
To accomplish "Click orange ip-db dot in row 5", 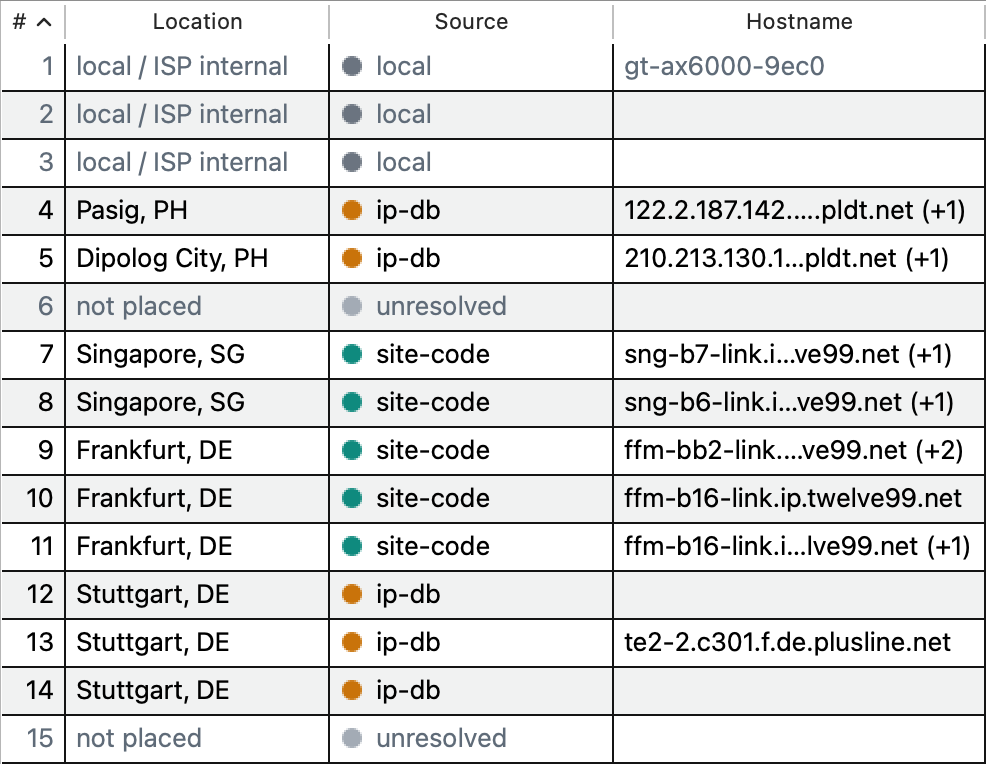I will pyautogui.click(x=352, y=258).
